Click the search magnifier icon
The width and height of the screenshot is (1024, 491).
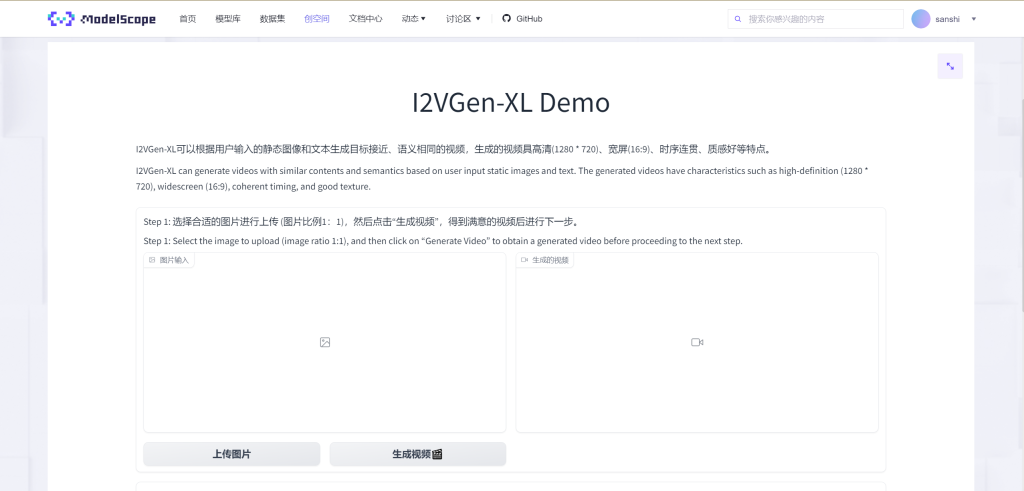pos(738,19)
